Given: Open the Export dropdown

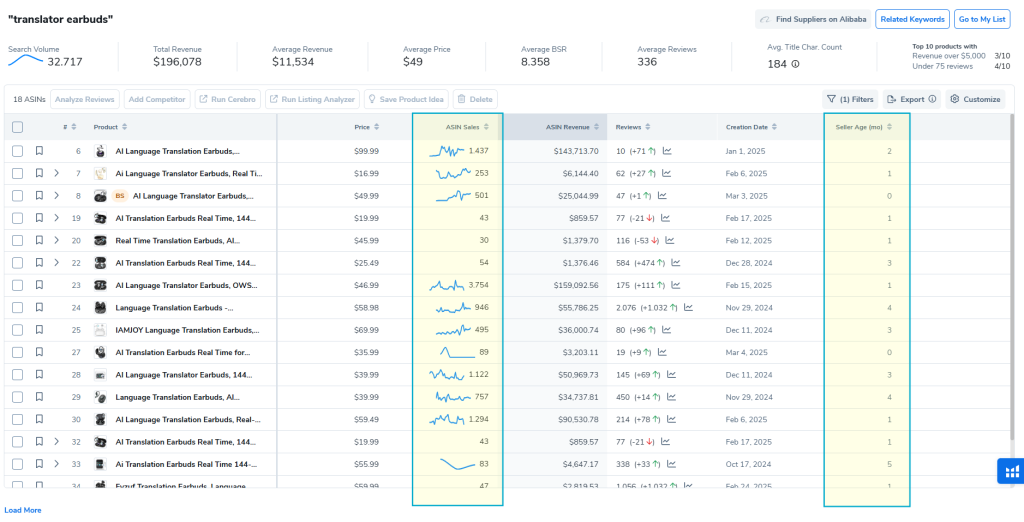Looking at the screenshot, I should (911, 99).
